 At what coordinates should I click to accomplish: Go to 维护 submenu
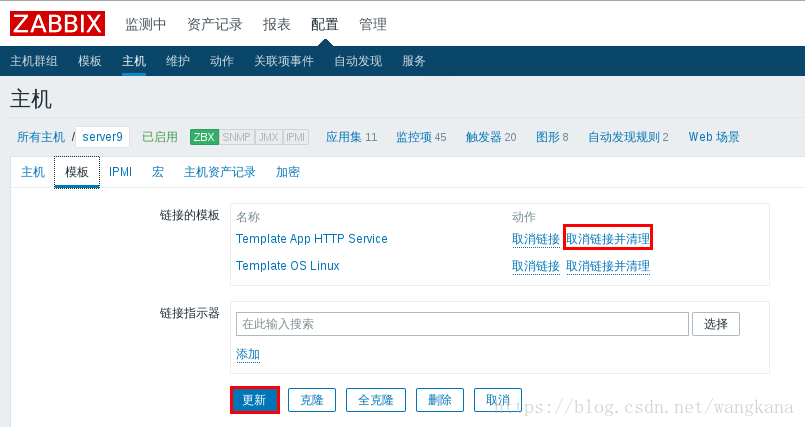pos(178,61)
